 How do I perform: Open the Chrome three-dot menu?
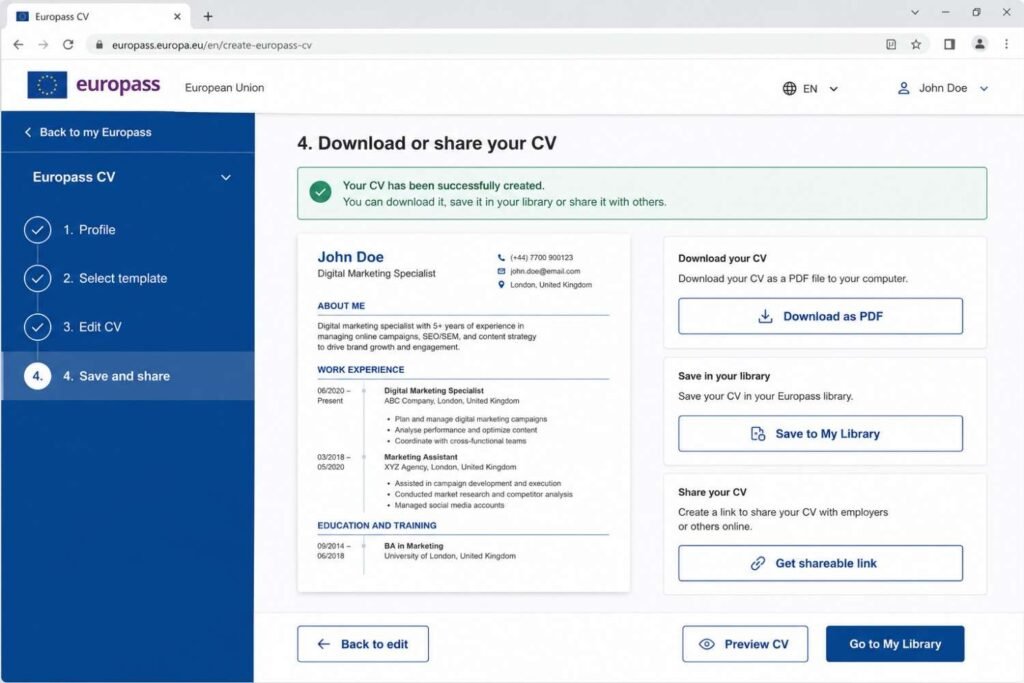1006,44
